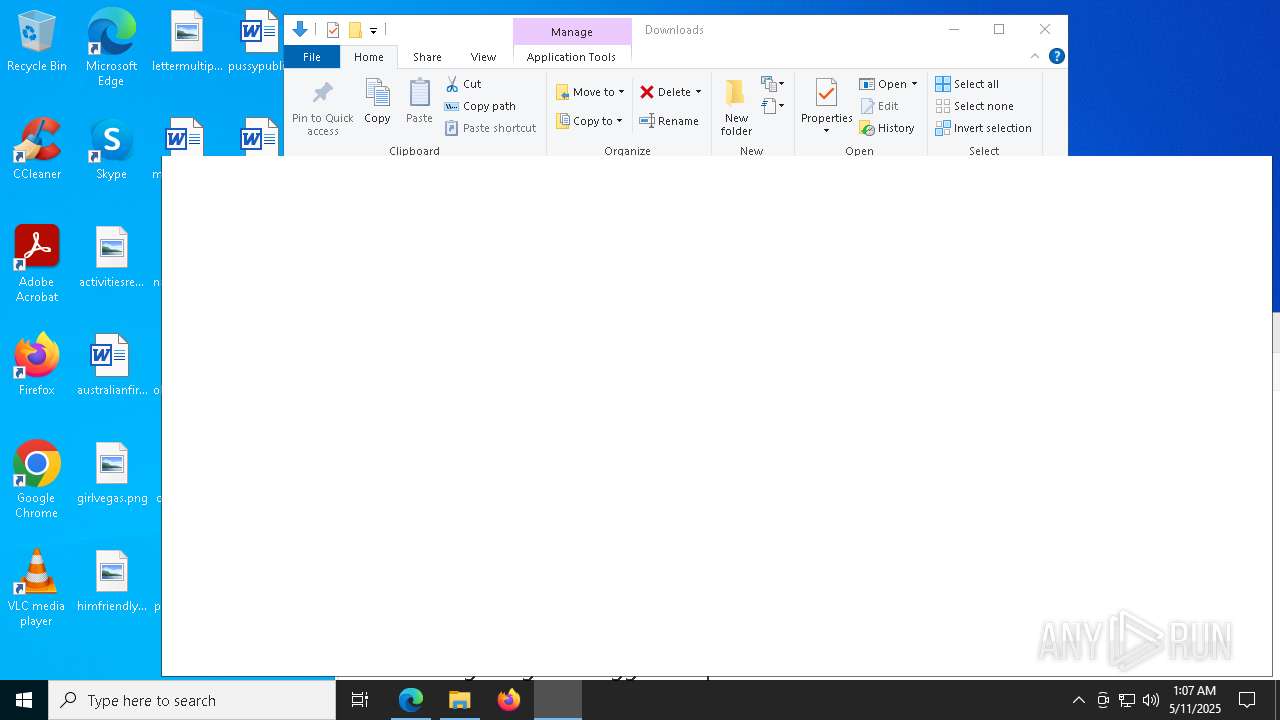Switch to the View ribbon tab
This screenshot has width=1280, height=720.
coord(483,57)
